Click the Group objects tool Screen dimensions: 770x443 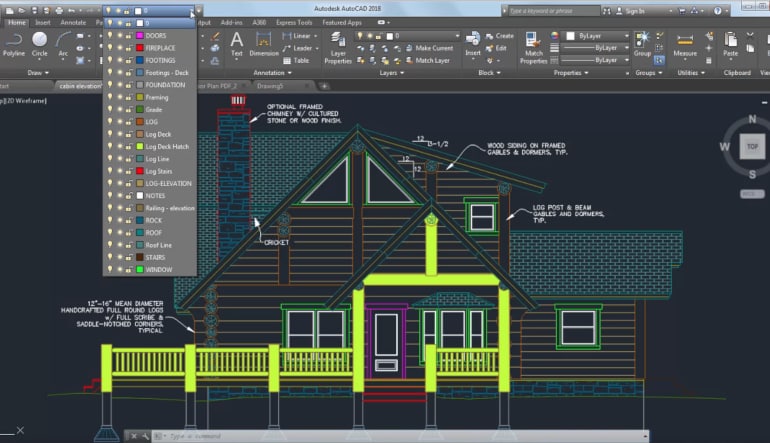pos(642,44)
